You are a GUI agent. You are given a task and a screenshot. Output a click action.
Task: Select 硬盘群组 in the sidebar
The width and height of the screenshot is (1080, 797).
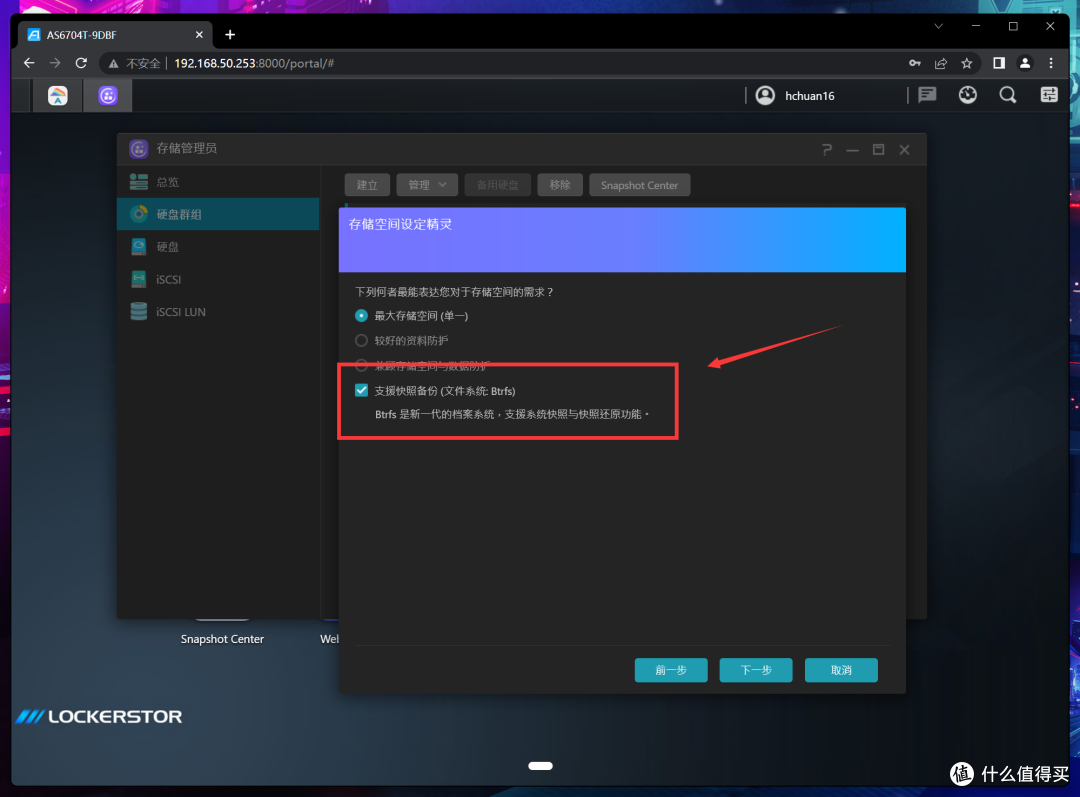click(179, 214)
